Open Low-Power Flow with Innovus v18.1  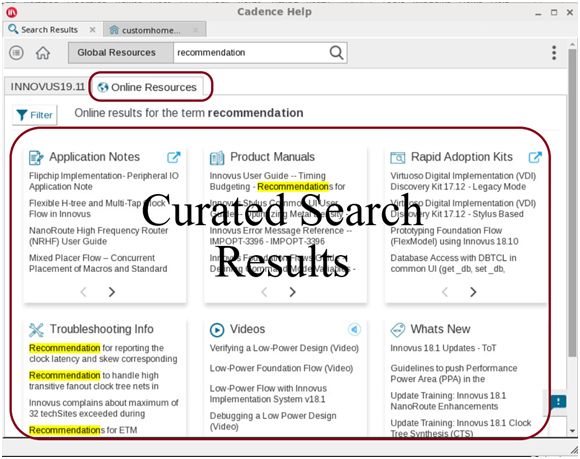268,394
